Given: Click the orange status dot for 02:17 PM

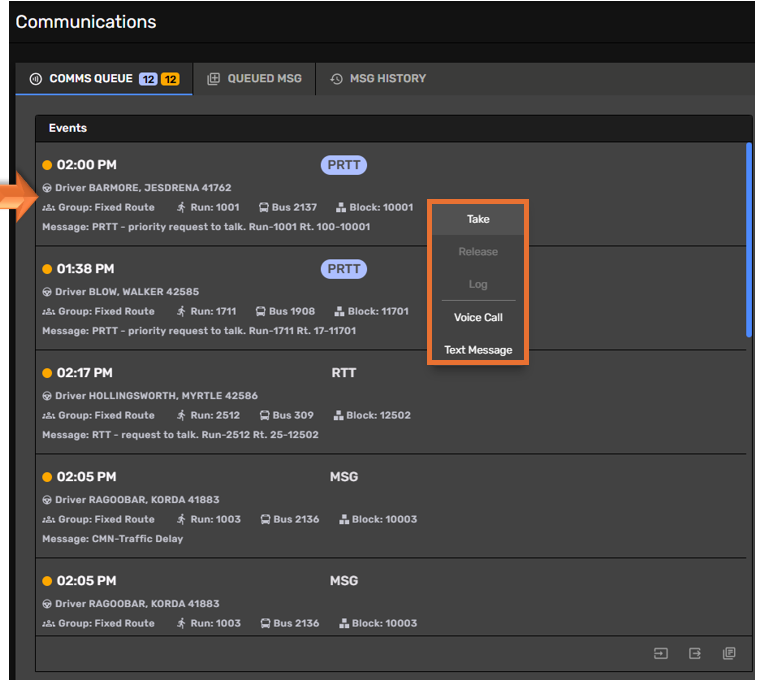Looking at the screenshot, I should pyautogui.click(x=47, y=373).
